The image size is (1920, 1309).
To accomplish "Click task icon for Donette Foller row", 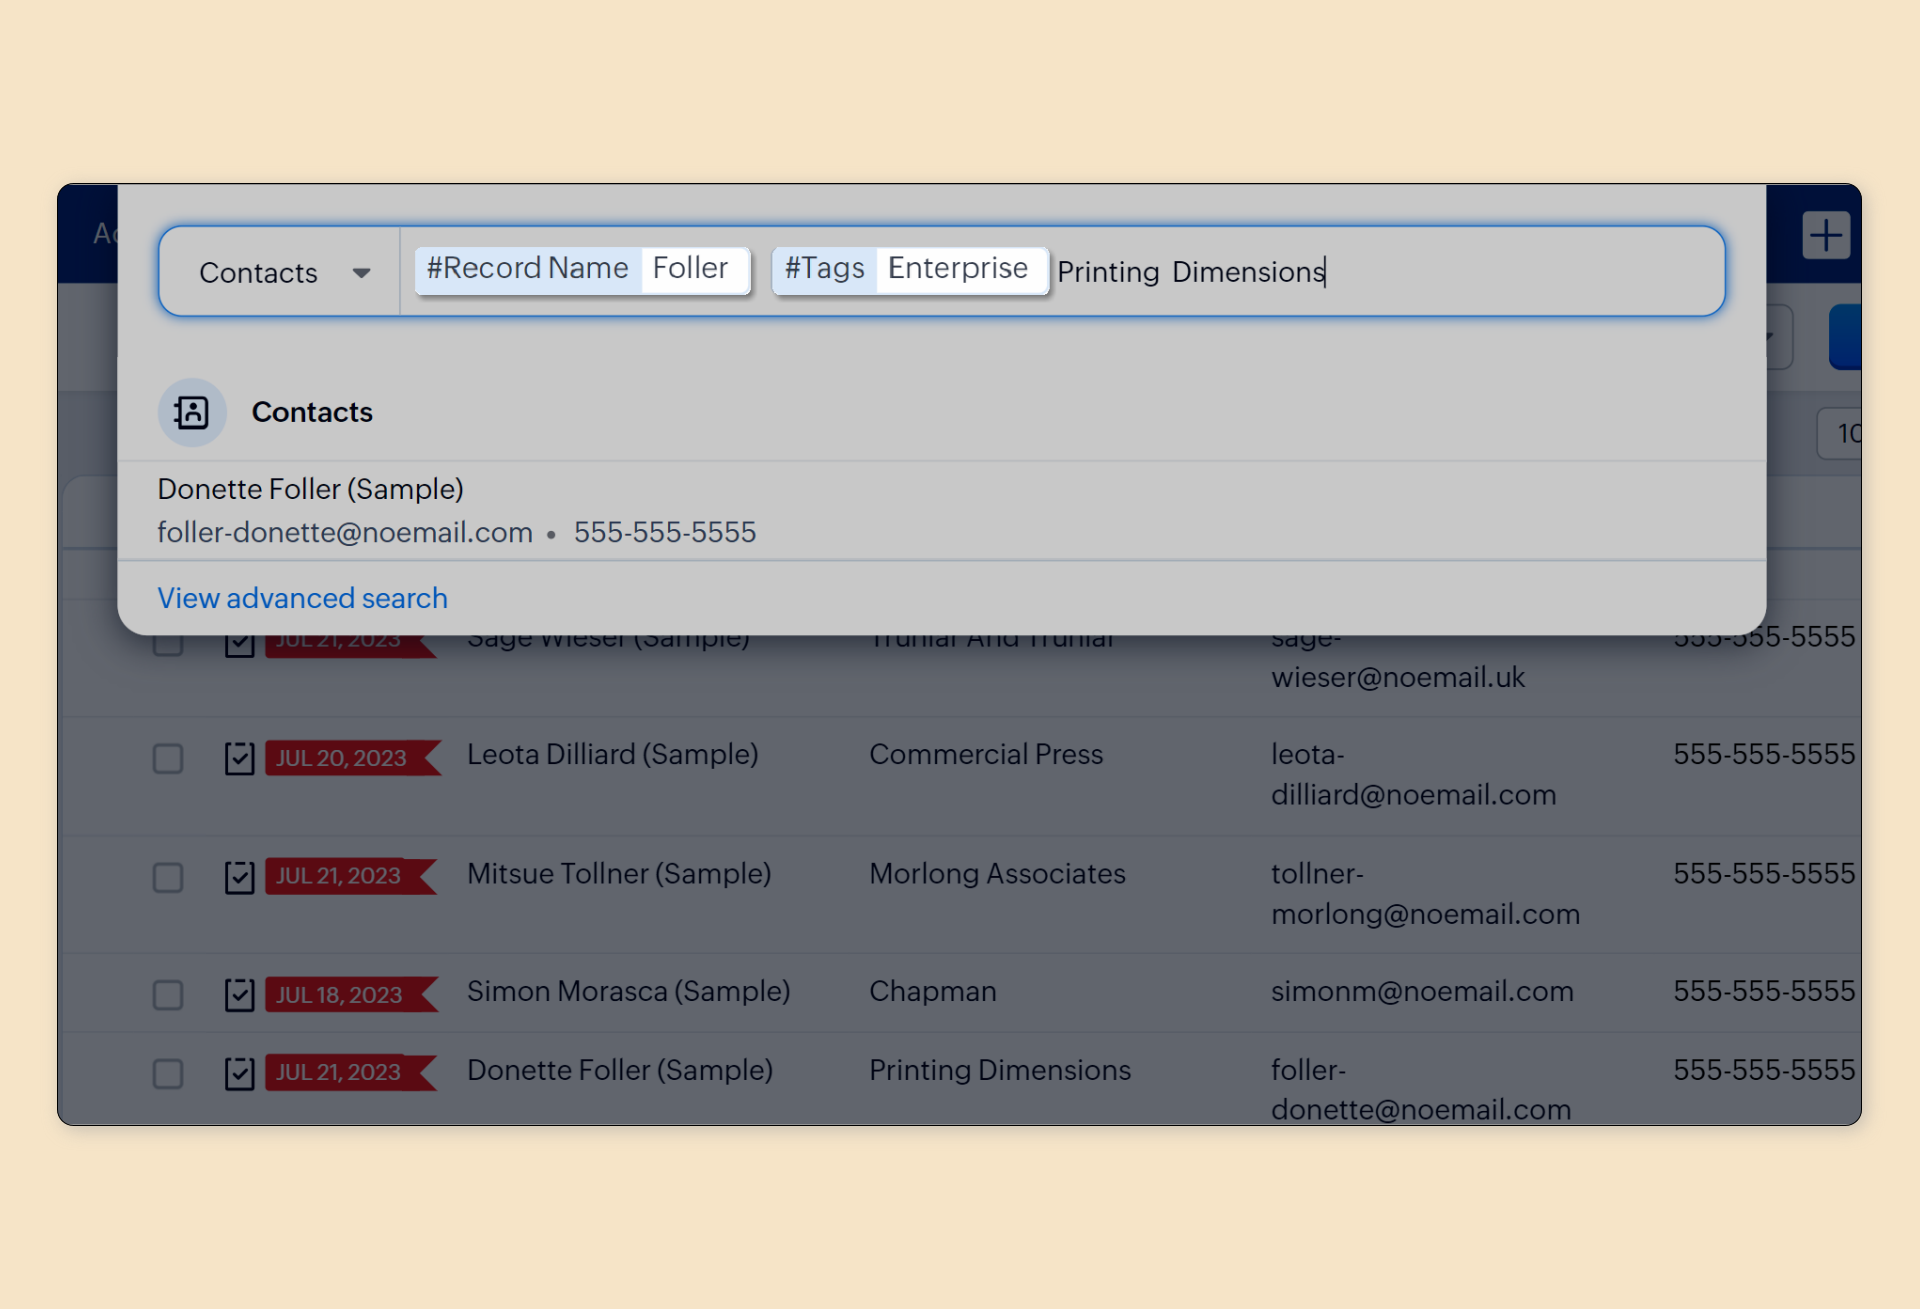I will 239,1073.
